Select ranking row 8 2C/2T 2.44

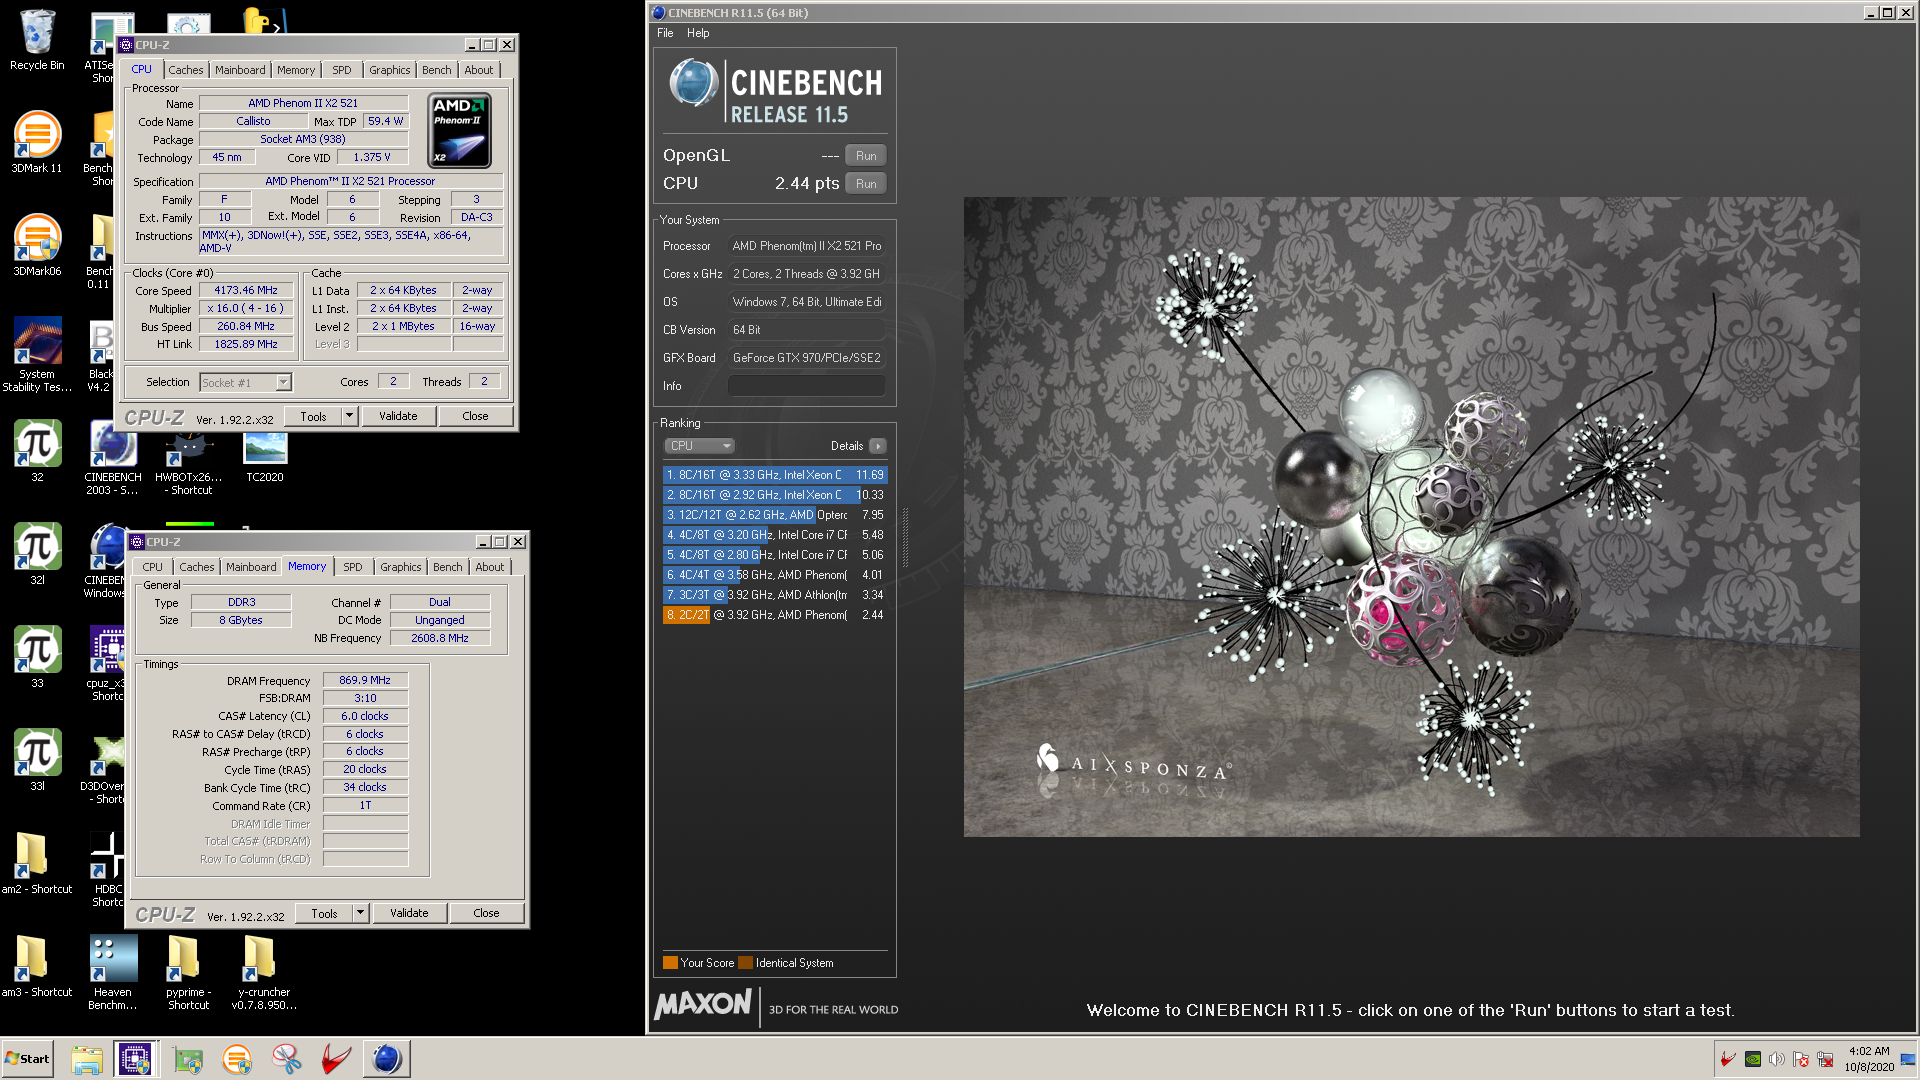[775, 615]
